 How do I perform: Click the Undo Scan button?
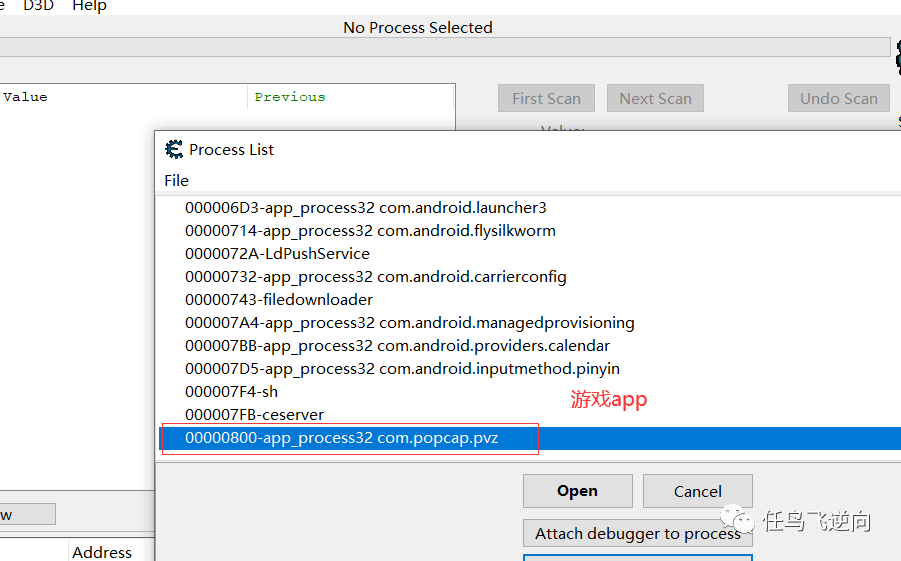pyautogui.click(x=838, y=98)
